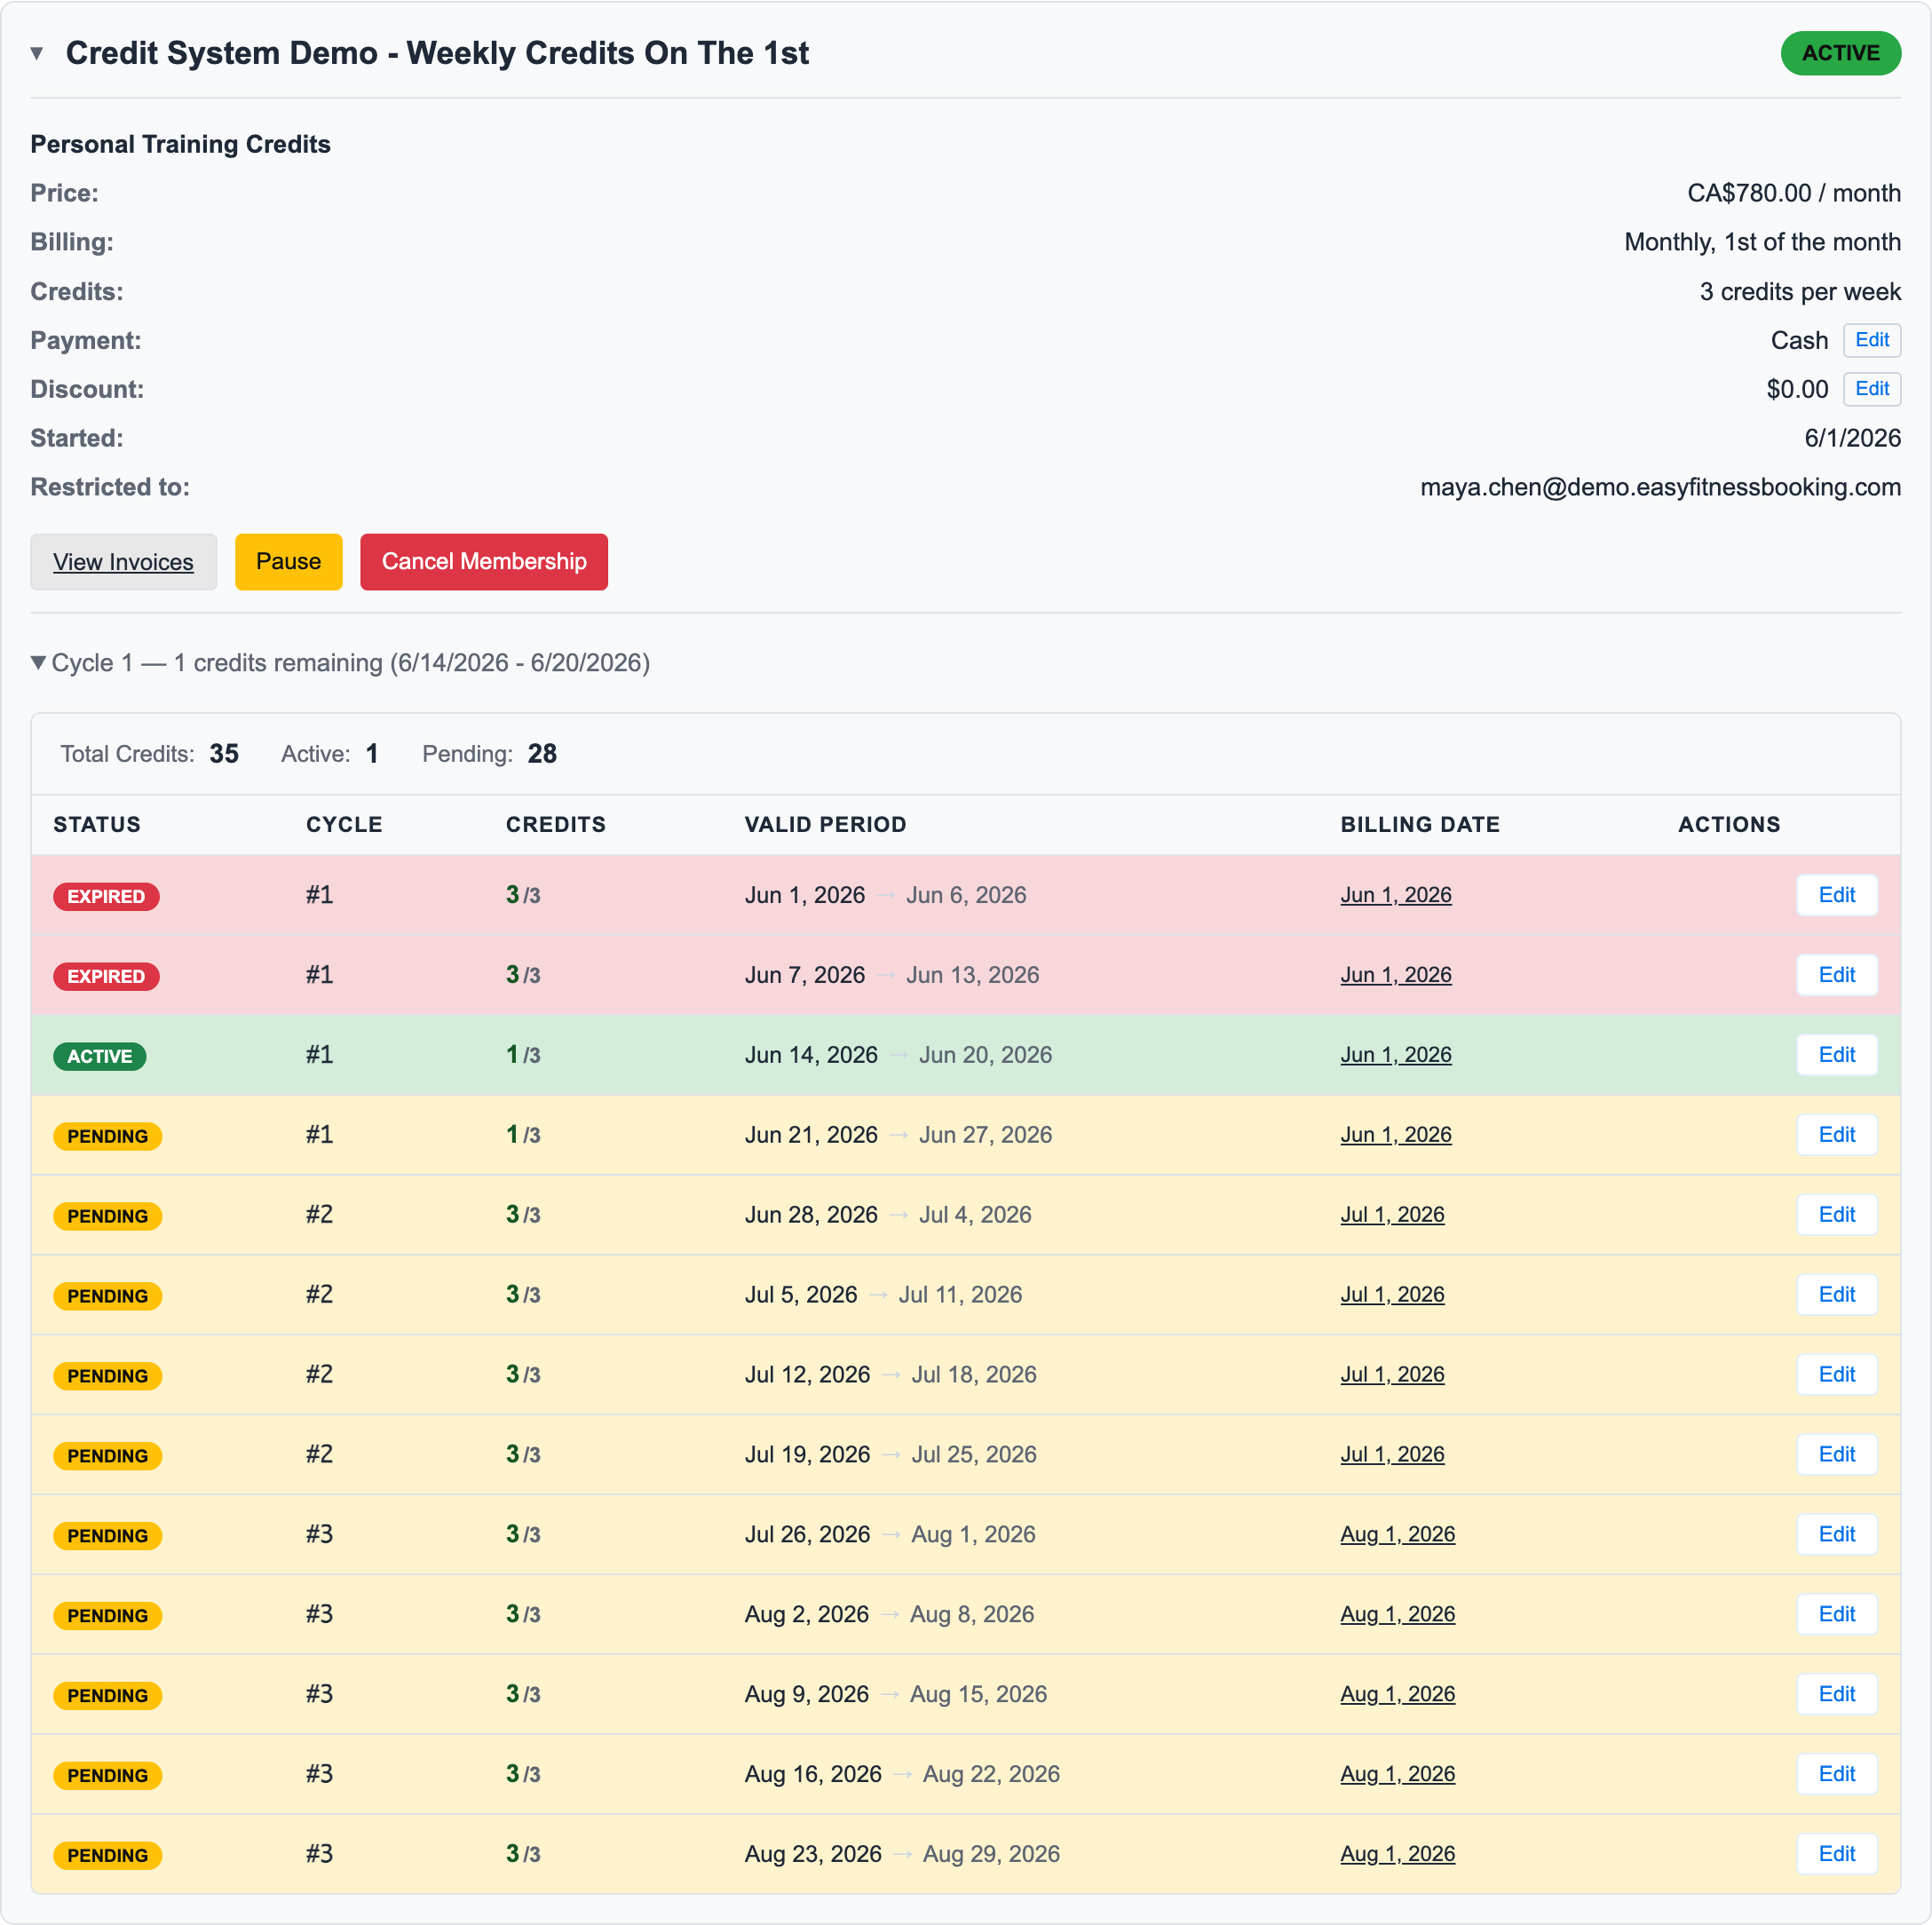The height and width of the screenshot is (1925, 1932).
Task: Click the 1/3 credits value in active row
Action: coord(523,1055)
